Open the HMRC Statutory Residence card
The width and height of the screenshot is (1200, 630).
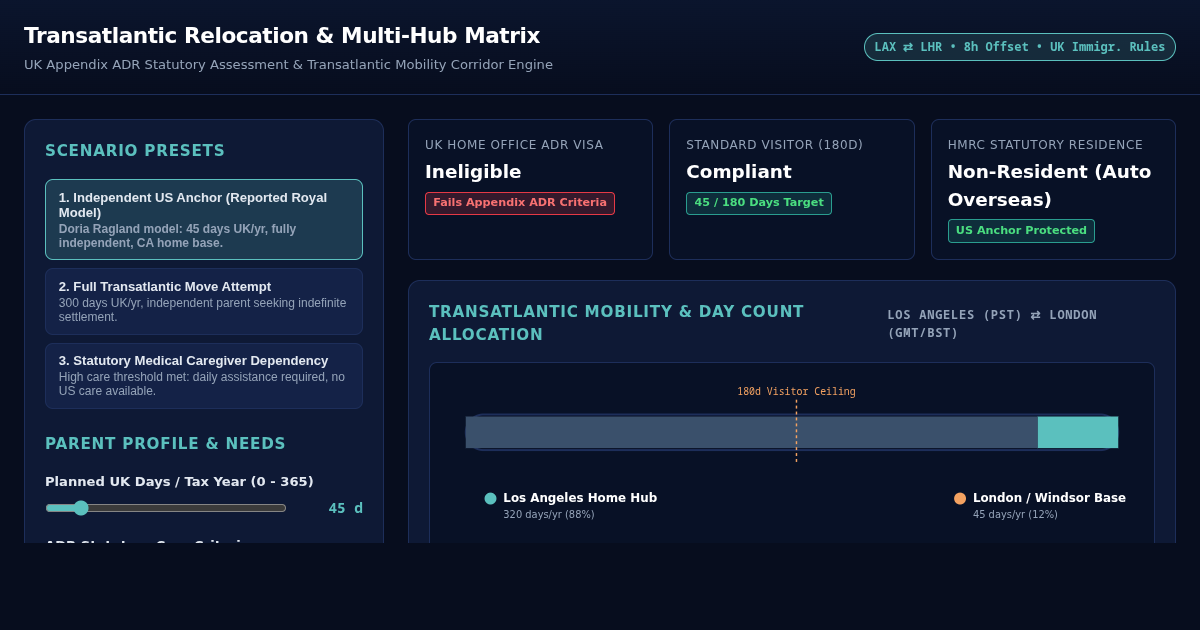(x=1053, y=190)
